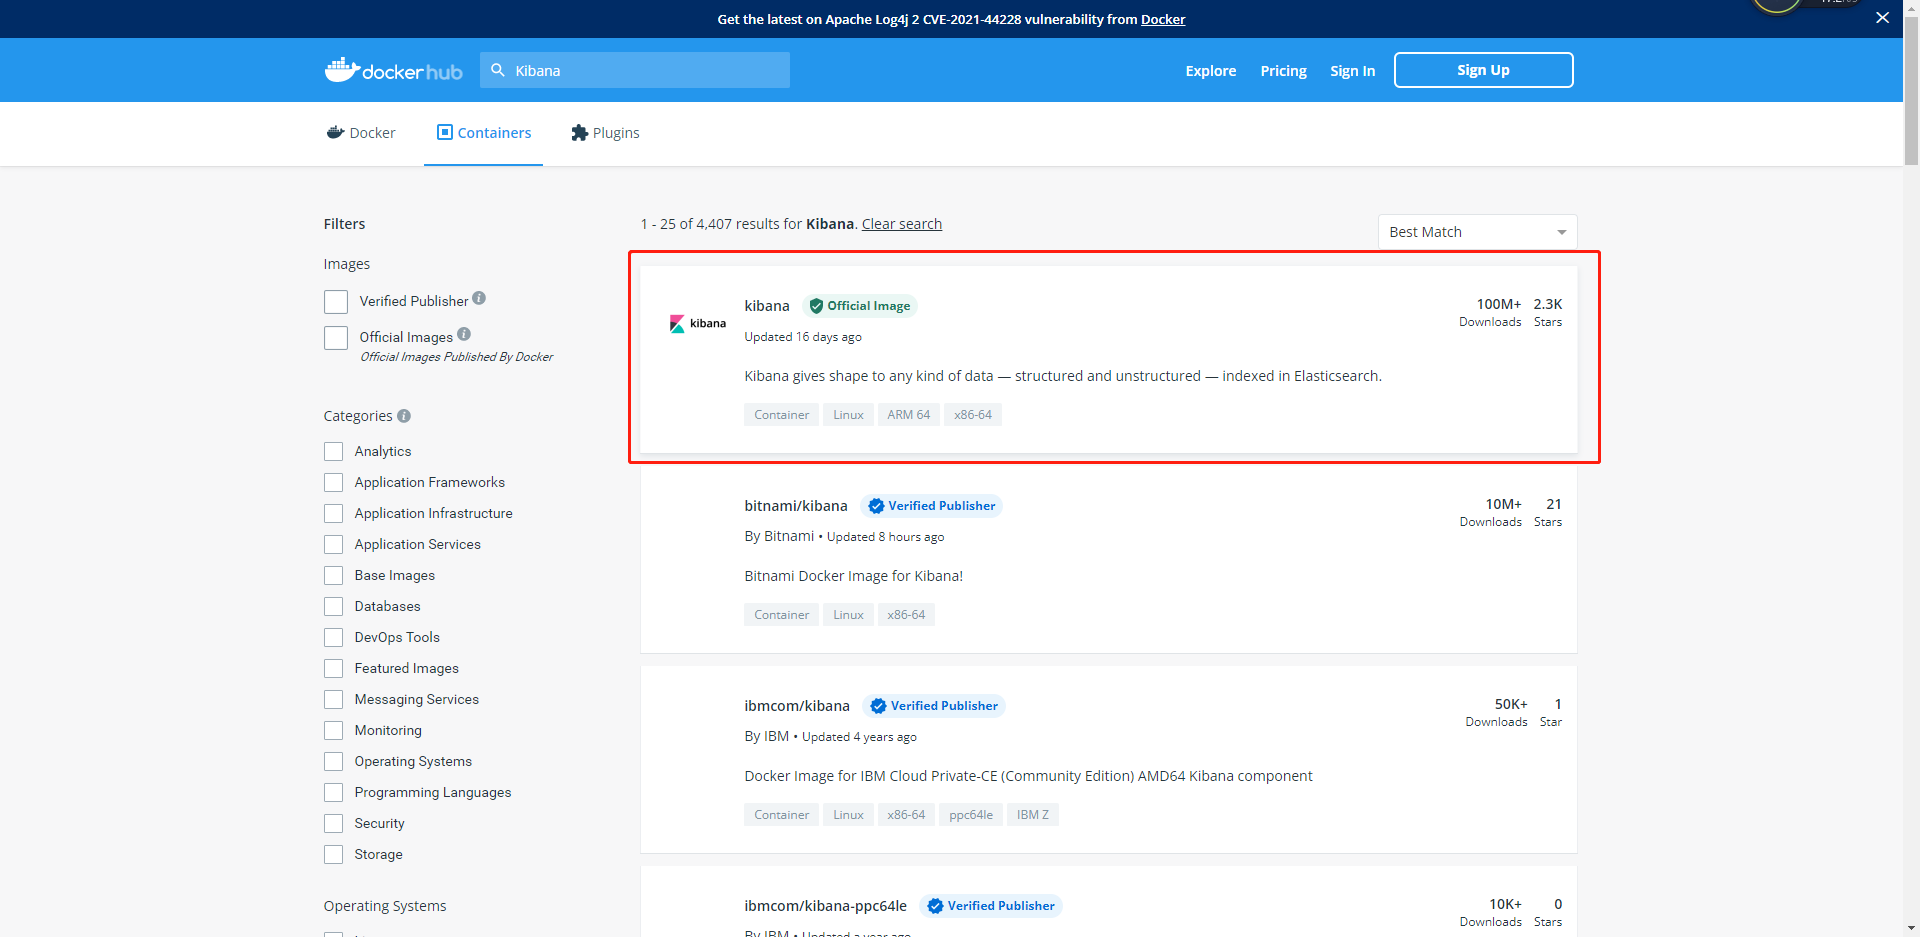Click the Sign Up button

pos(1483,70)
